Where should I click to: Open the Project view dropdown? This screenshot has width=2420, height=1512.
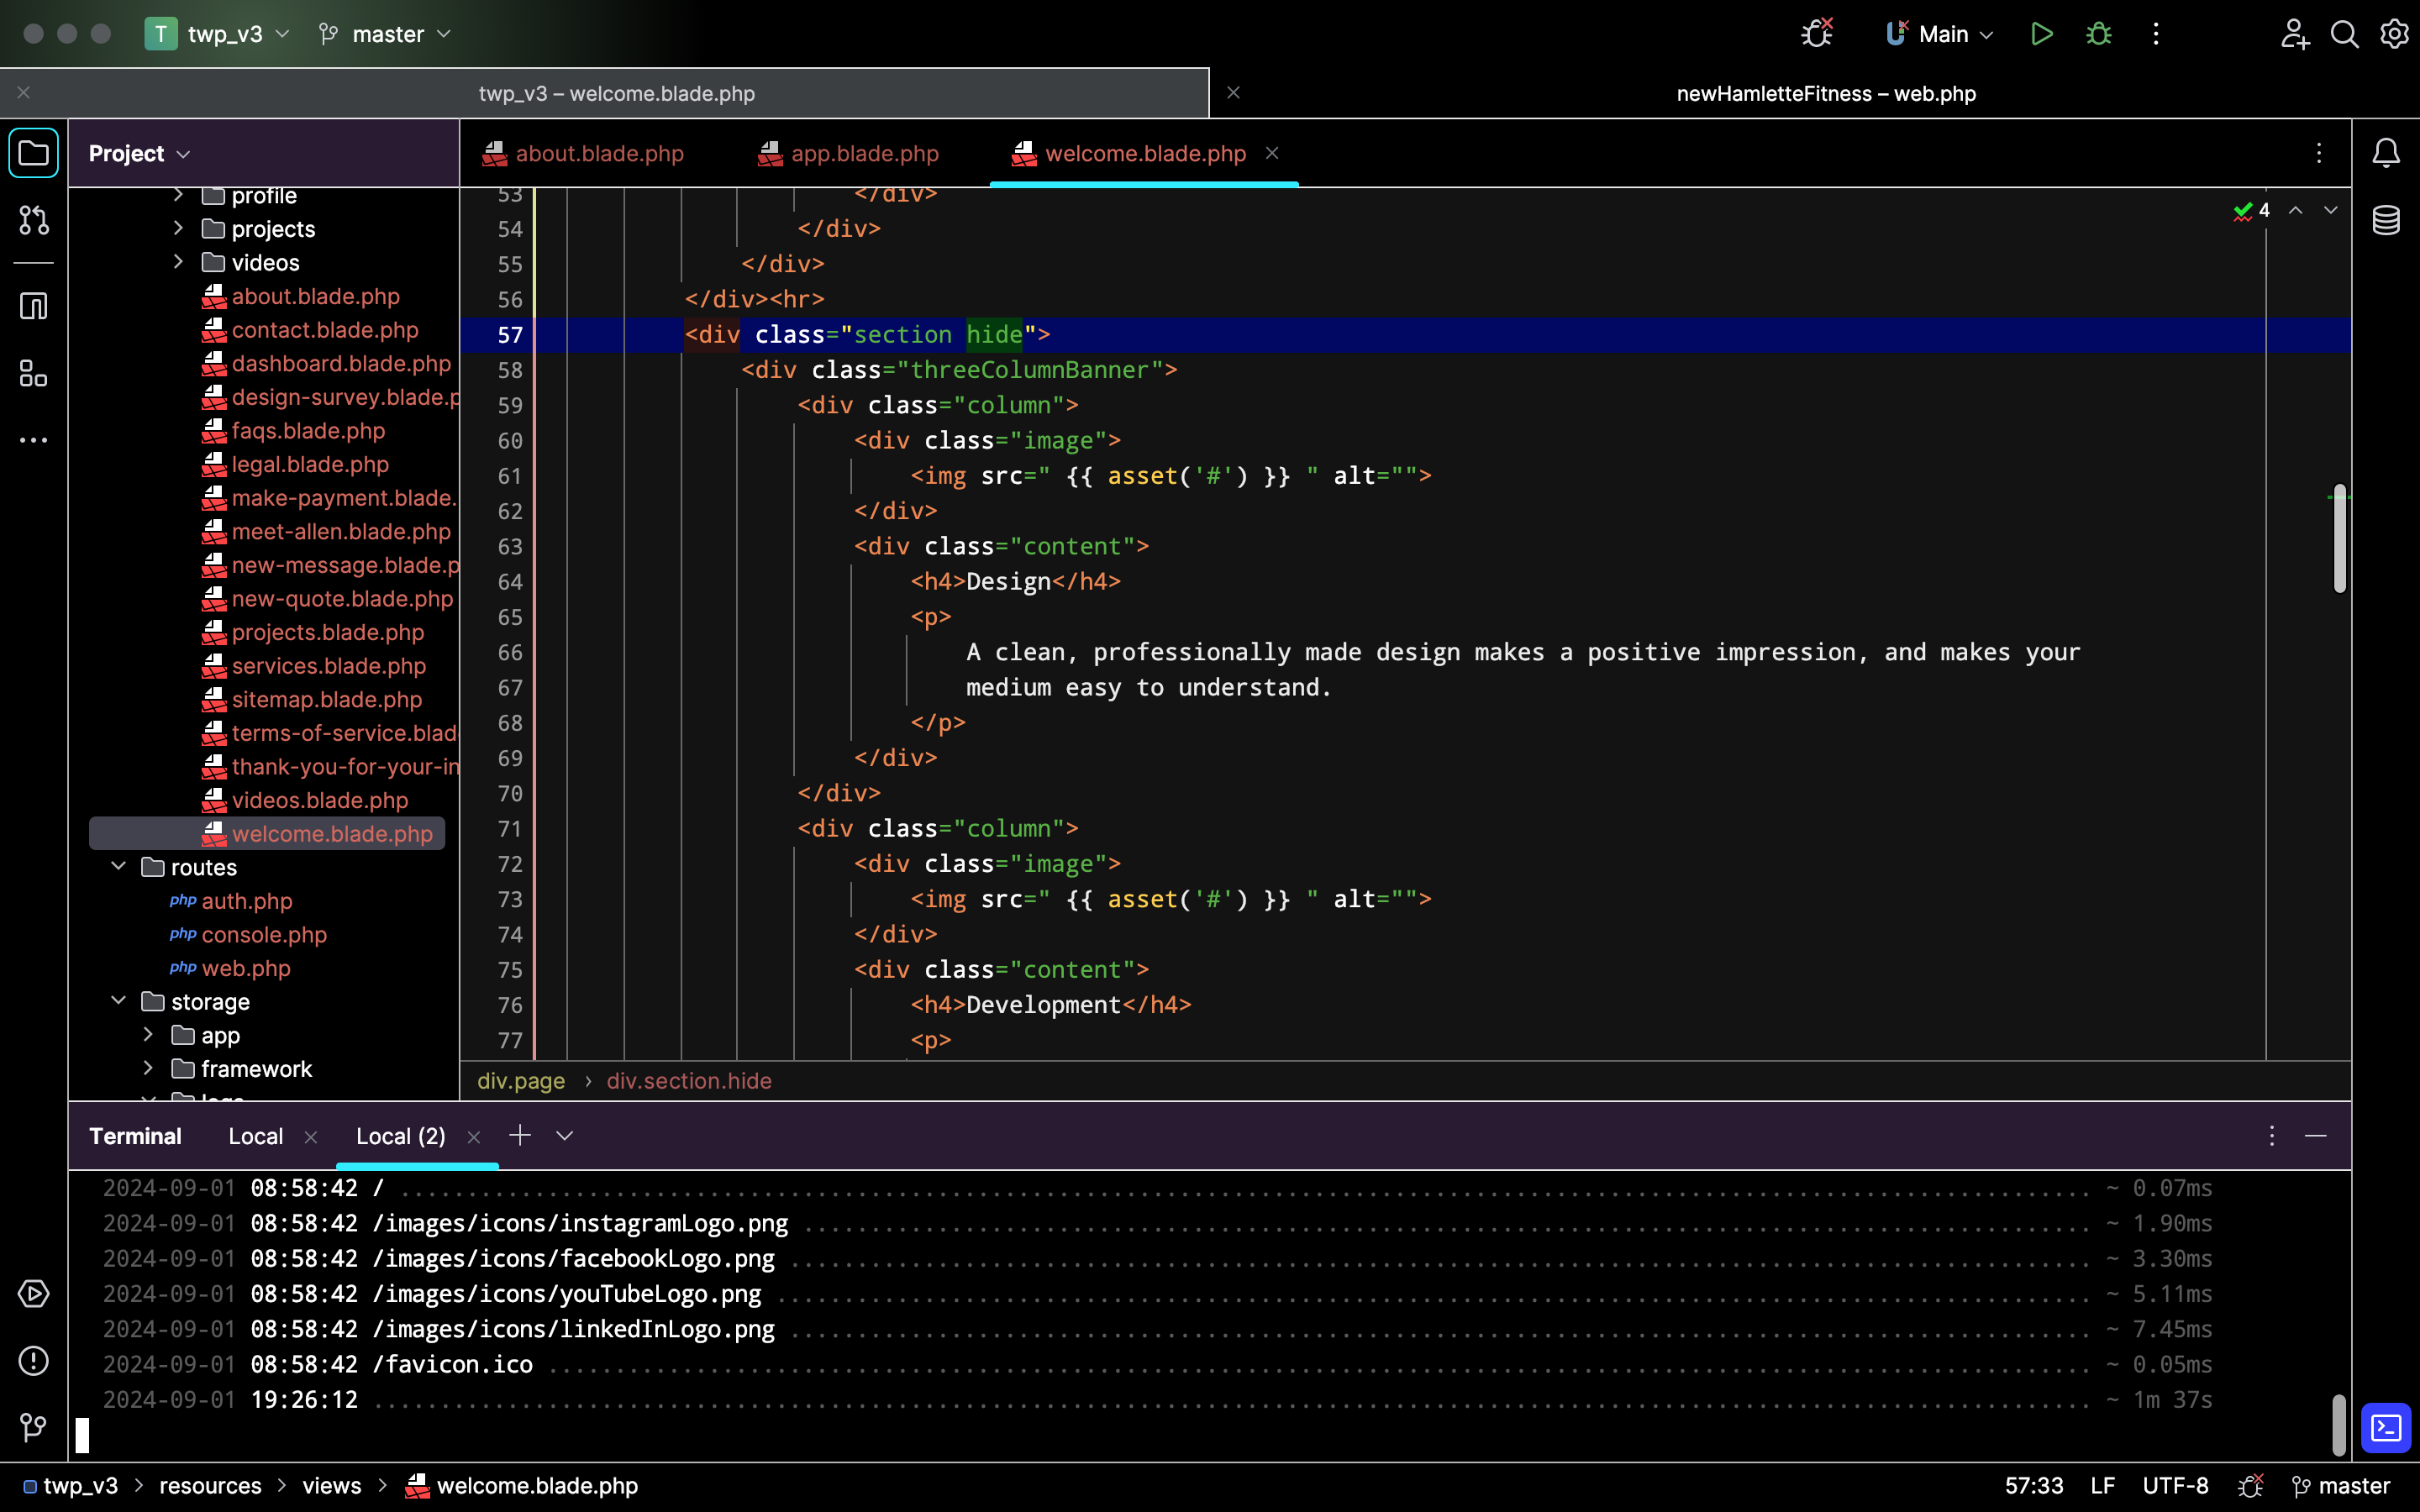tap(139, 153)
